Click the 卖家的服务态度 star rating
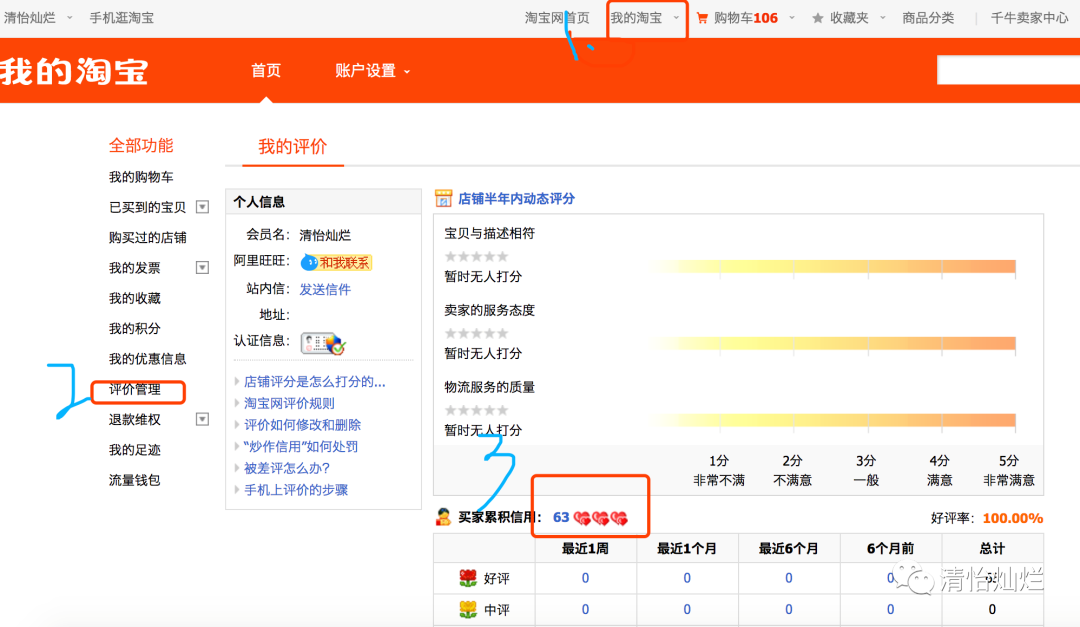The width and height of the screenshot is (1080, 627). coord(477,333)
